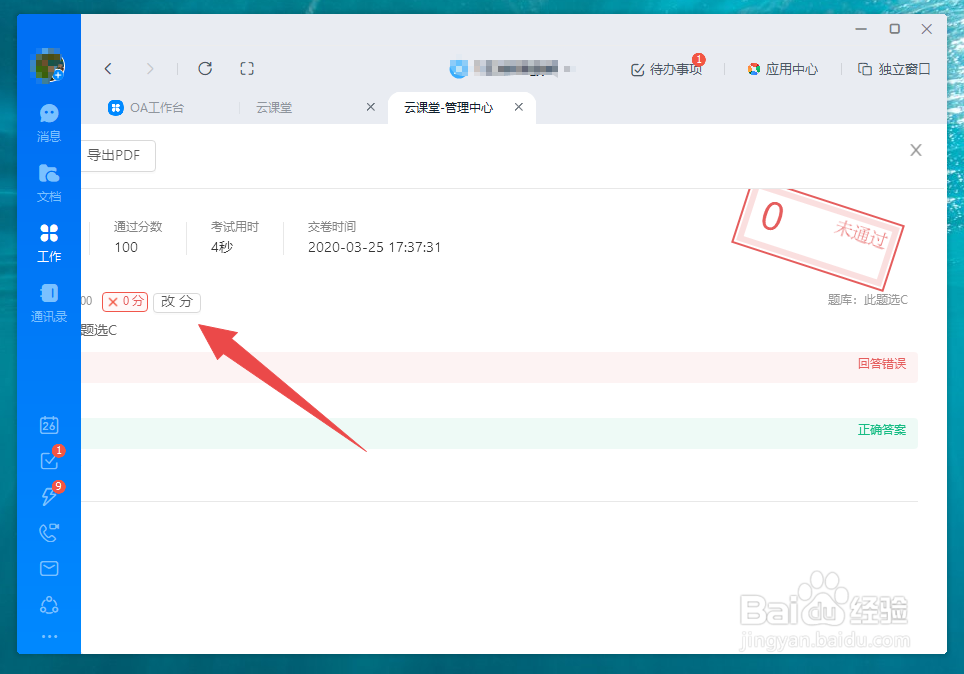Image resolution: width=964 pixels, height=674 pixels.
Task: Click the 改分 change score button
Action: pos(176,301)
